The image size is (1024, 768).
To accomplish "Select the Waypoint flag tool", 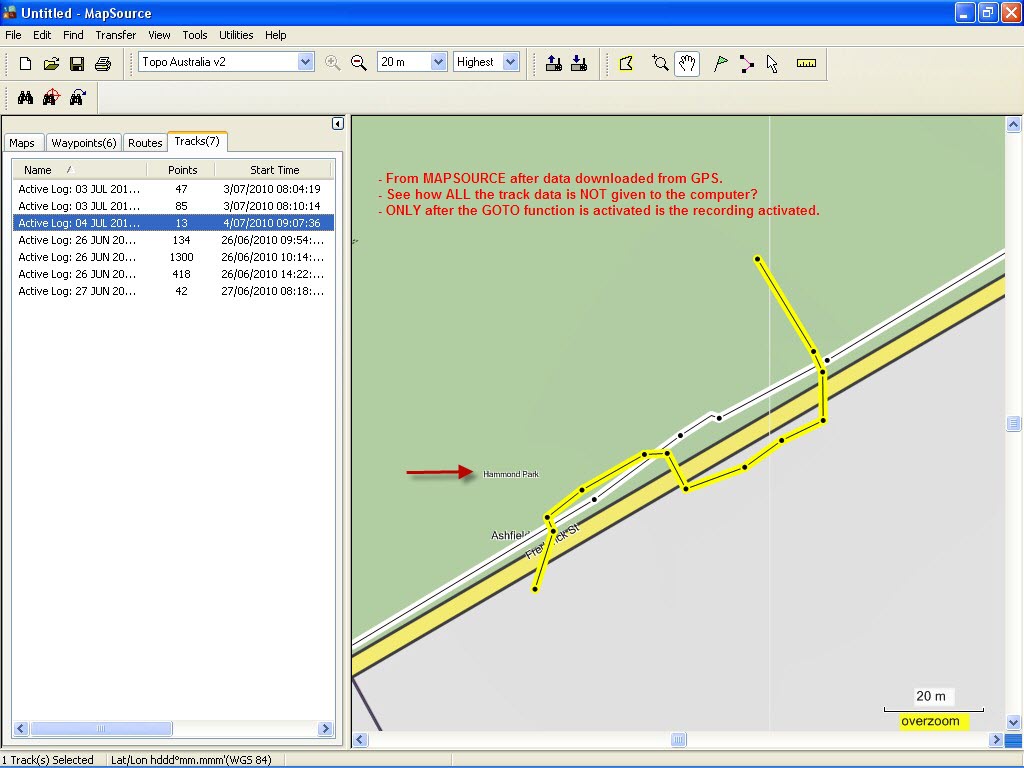I will tap(720, 63).
